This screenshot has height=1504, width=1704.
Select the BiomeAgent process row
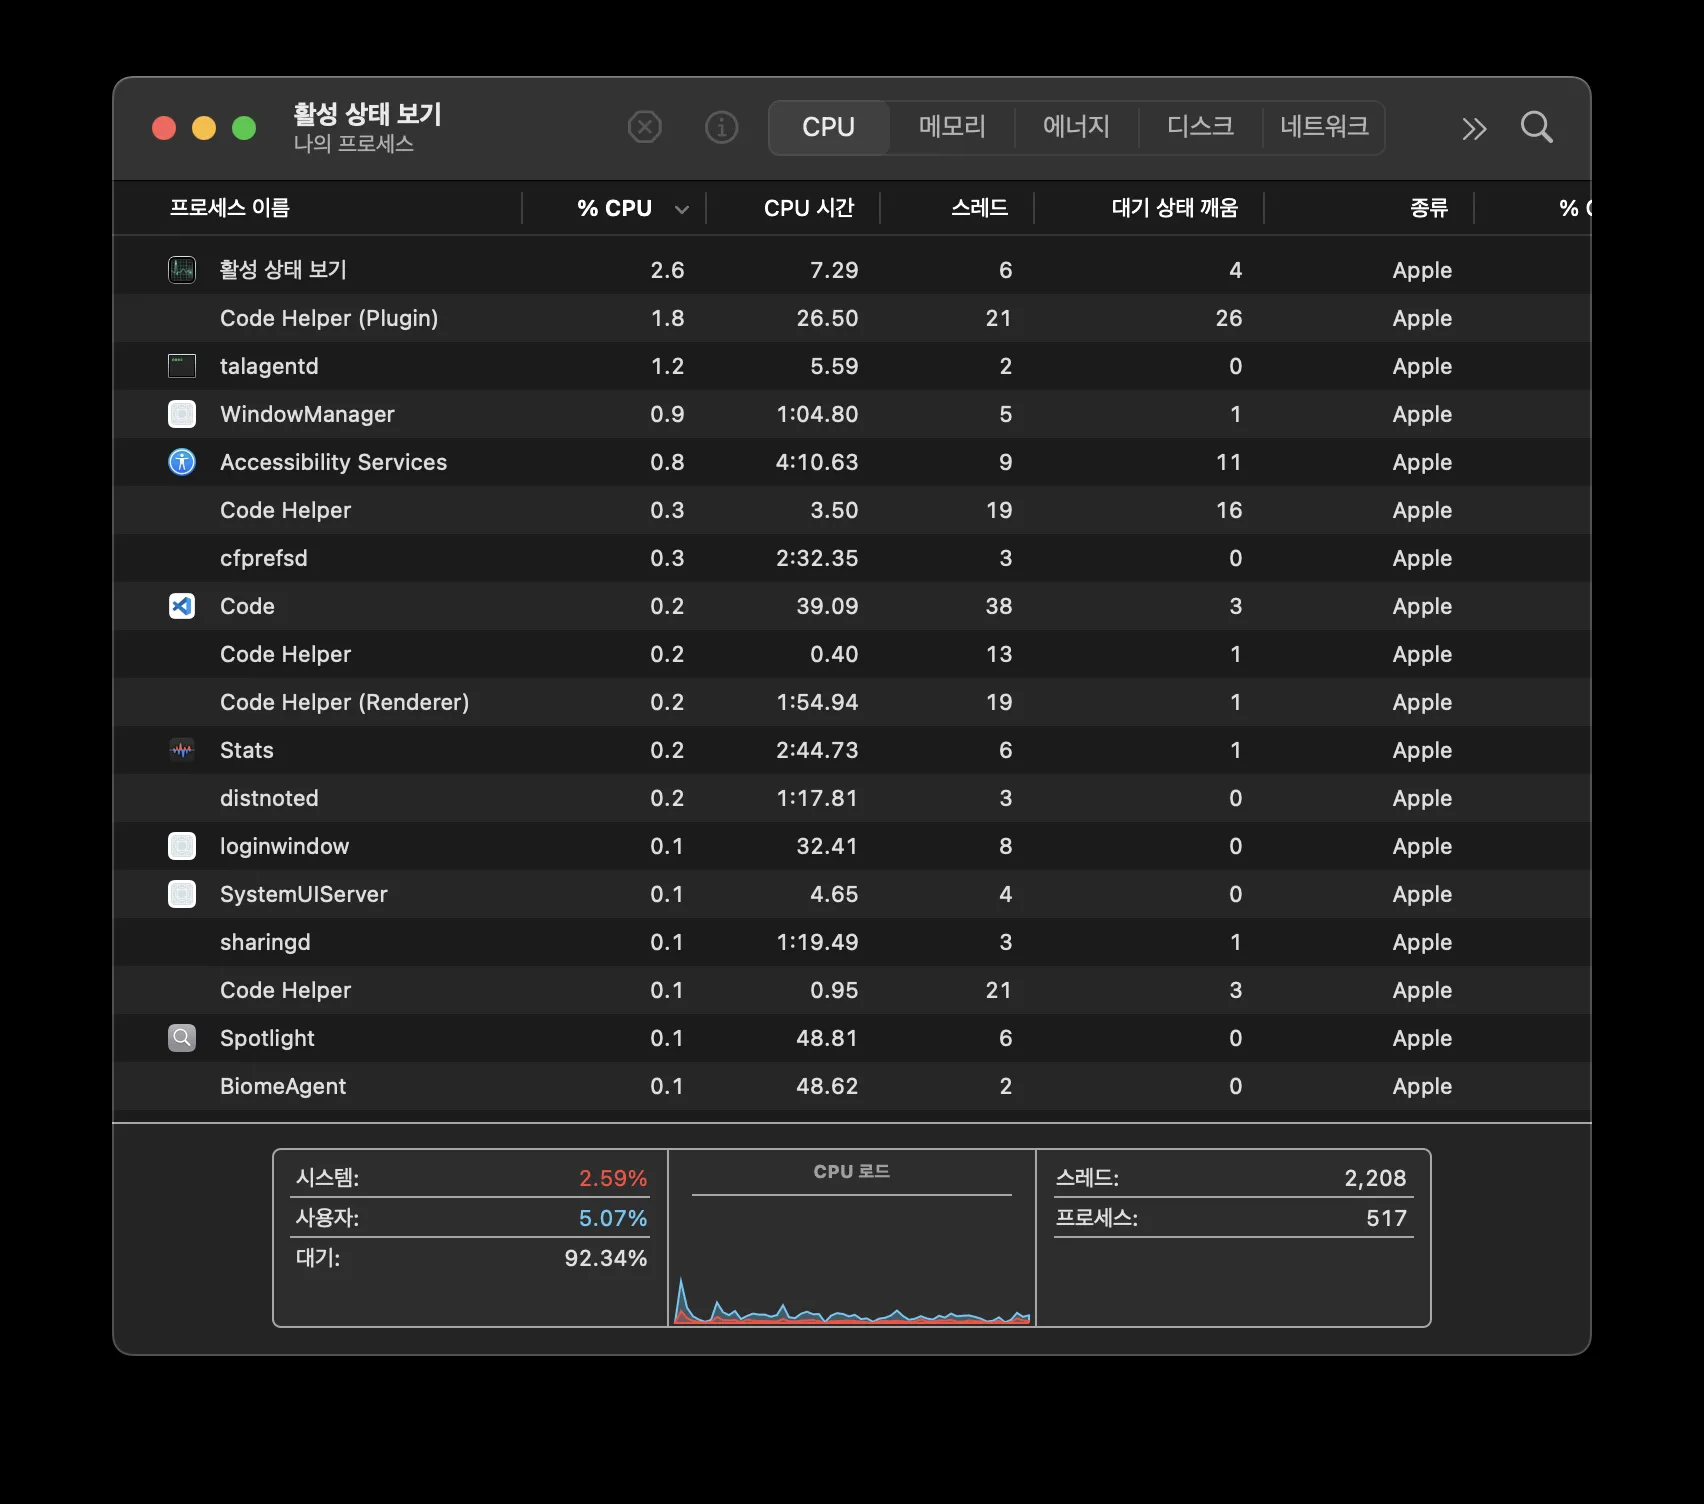[852, 1086]
